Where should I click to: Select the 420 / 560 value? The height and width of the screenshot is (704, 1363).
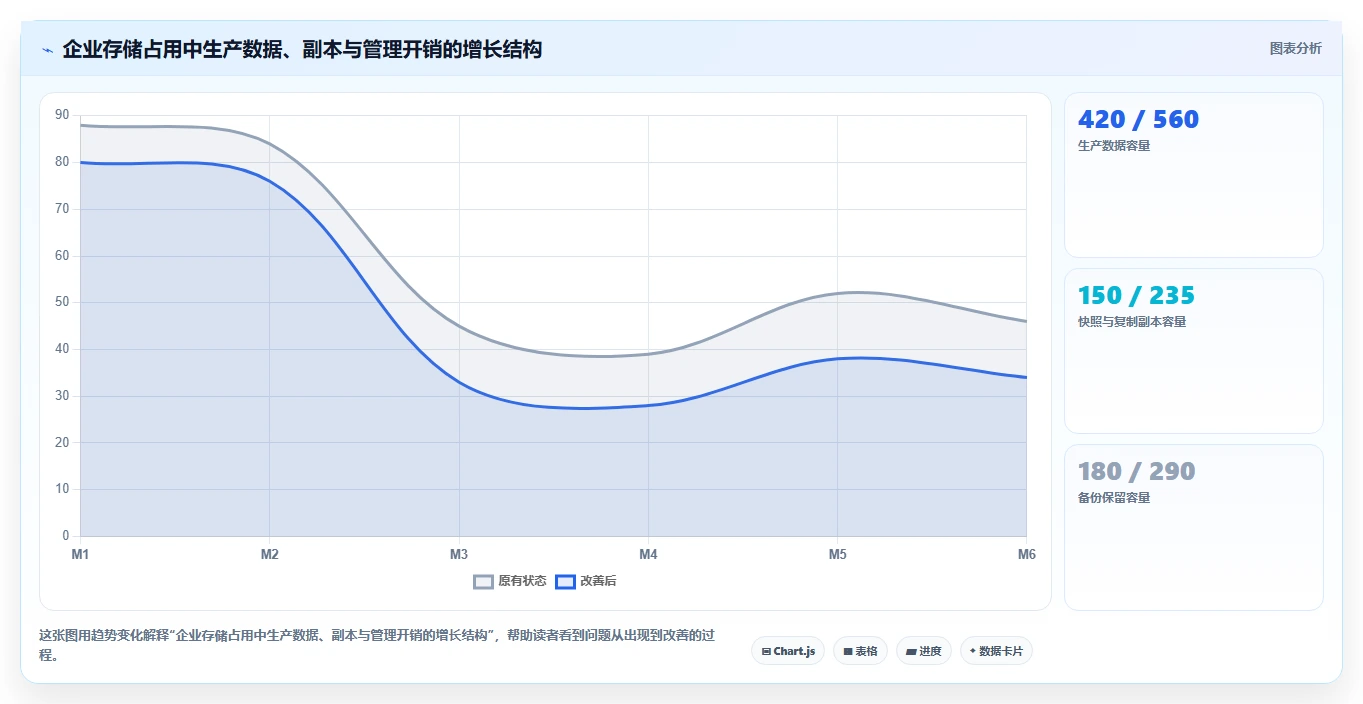pos(1138,120)
